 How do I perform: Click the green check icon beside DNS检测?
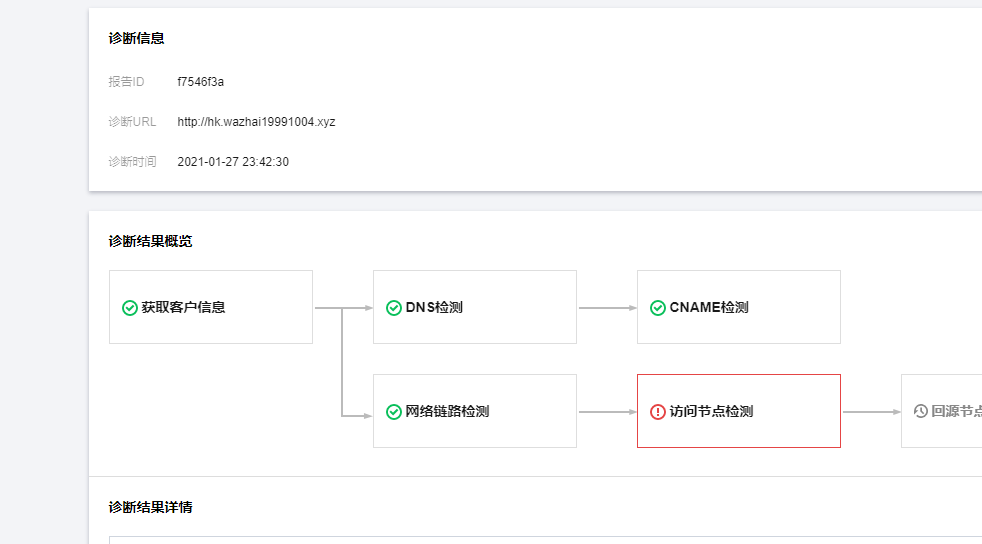[394, 308]
